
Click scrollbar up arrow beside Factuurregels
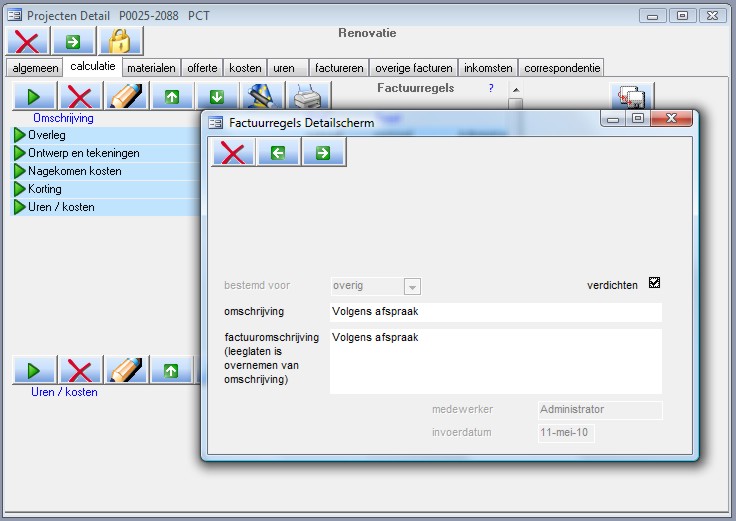click(516, 90)
